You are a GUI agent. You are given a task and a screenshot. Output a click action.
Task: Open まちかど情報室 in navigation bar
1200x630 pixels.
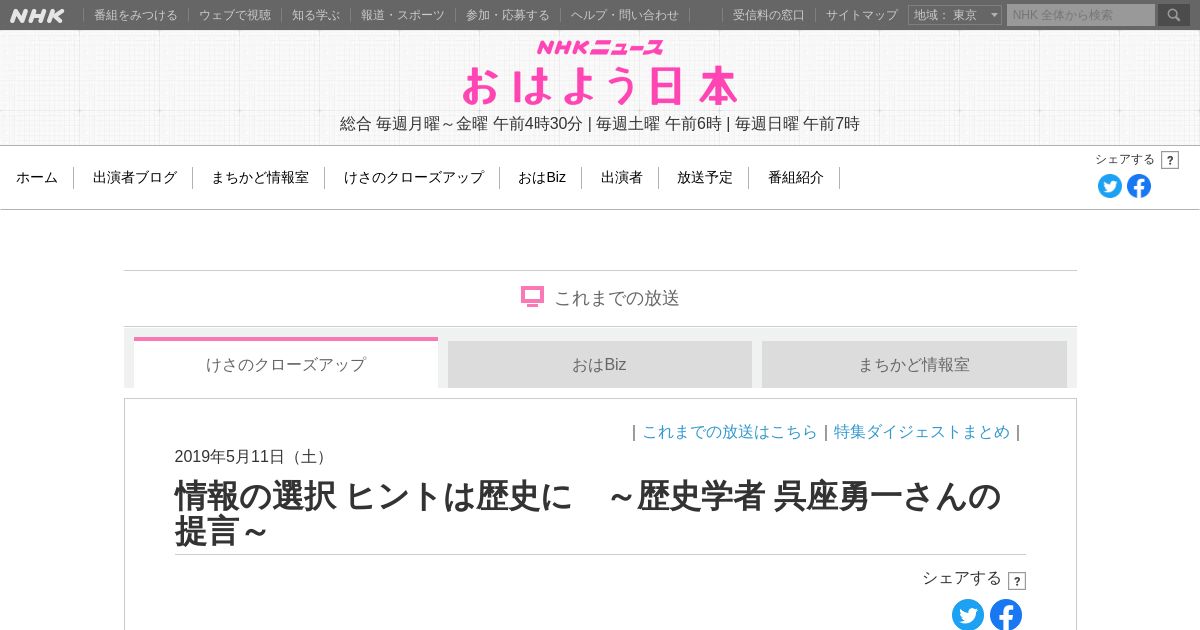point(260,177)
